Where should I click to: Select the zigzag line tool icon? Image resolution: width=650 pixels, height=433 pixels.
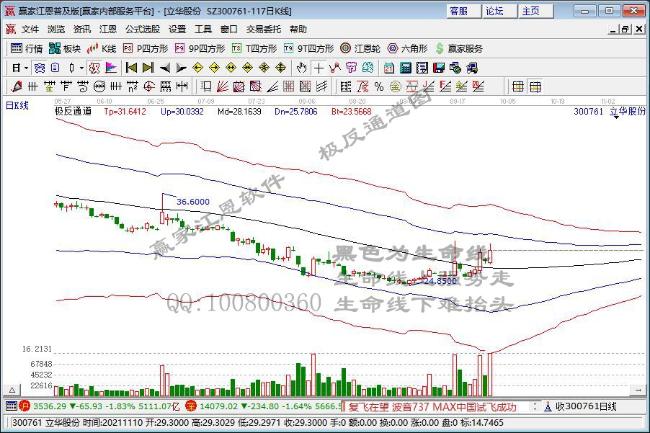point(335,68)
